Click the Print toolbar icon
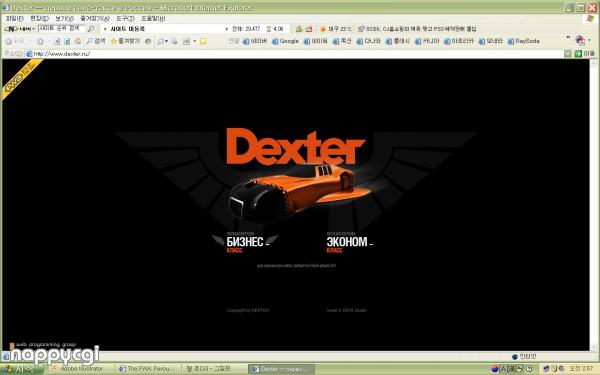Image resolution: width=600 pixels, height=375 pixels. pyautogui.click(x=175, y=41)
